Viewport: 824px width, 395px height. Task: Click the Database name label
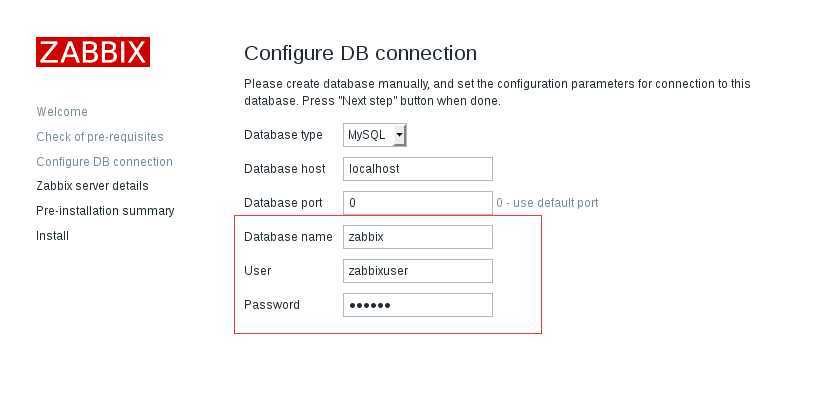[x=288, y=237]
